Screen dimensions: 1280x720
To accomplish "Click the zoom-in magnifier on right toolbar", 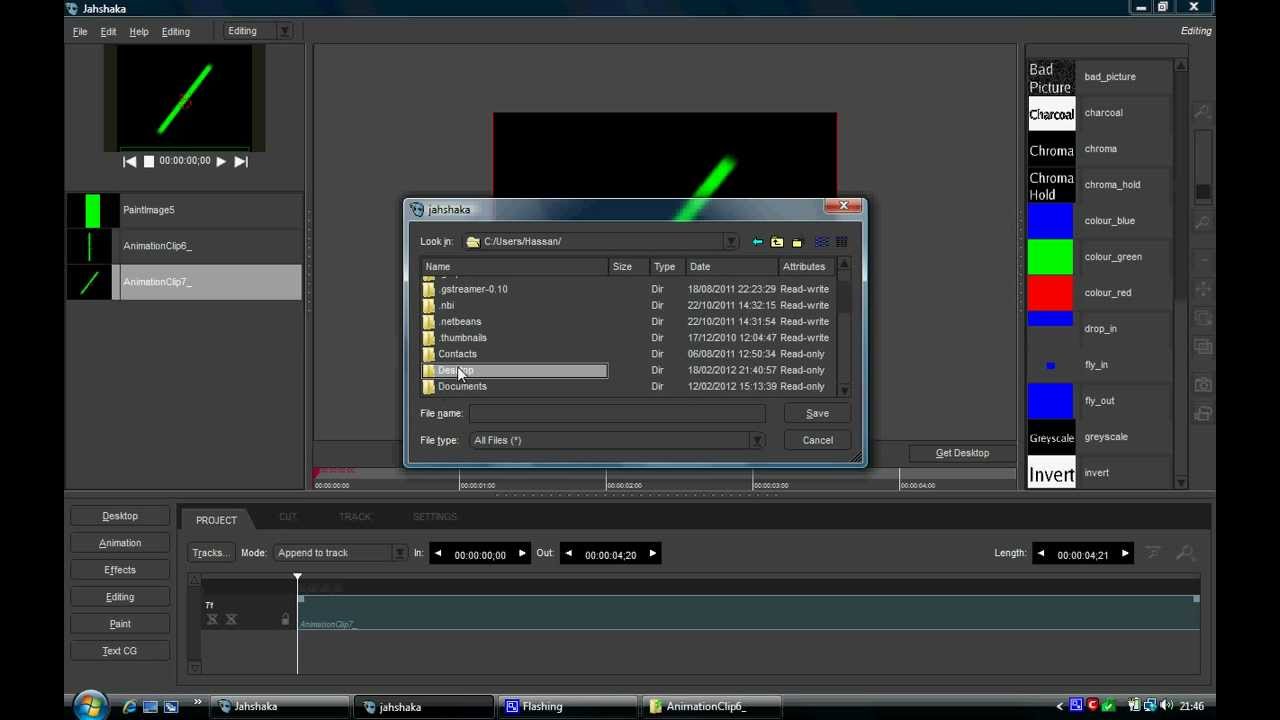I will 1203,112.
